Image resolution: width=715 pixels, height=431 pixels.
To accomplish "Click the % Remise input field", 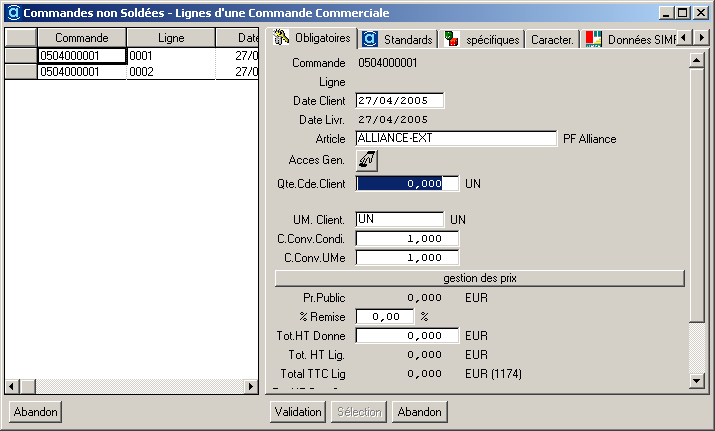I will click(x=385, y=316).
